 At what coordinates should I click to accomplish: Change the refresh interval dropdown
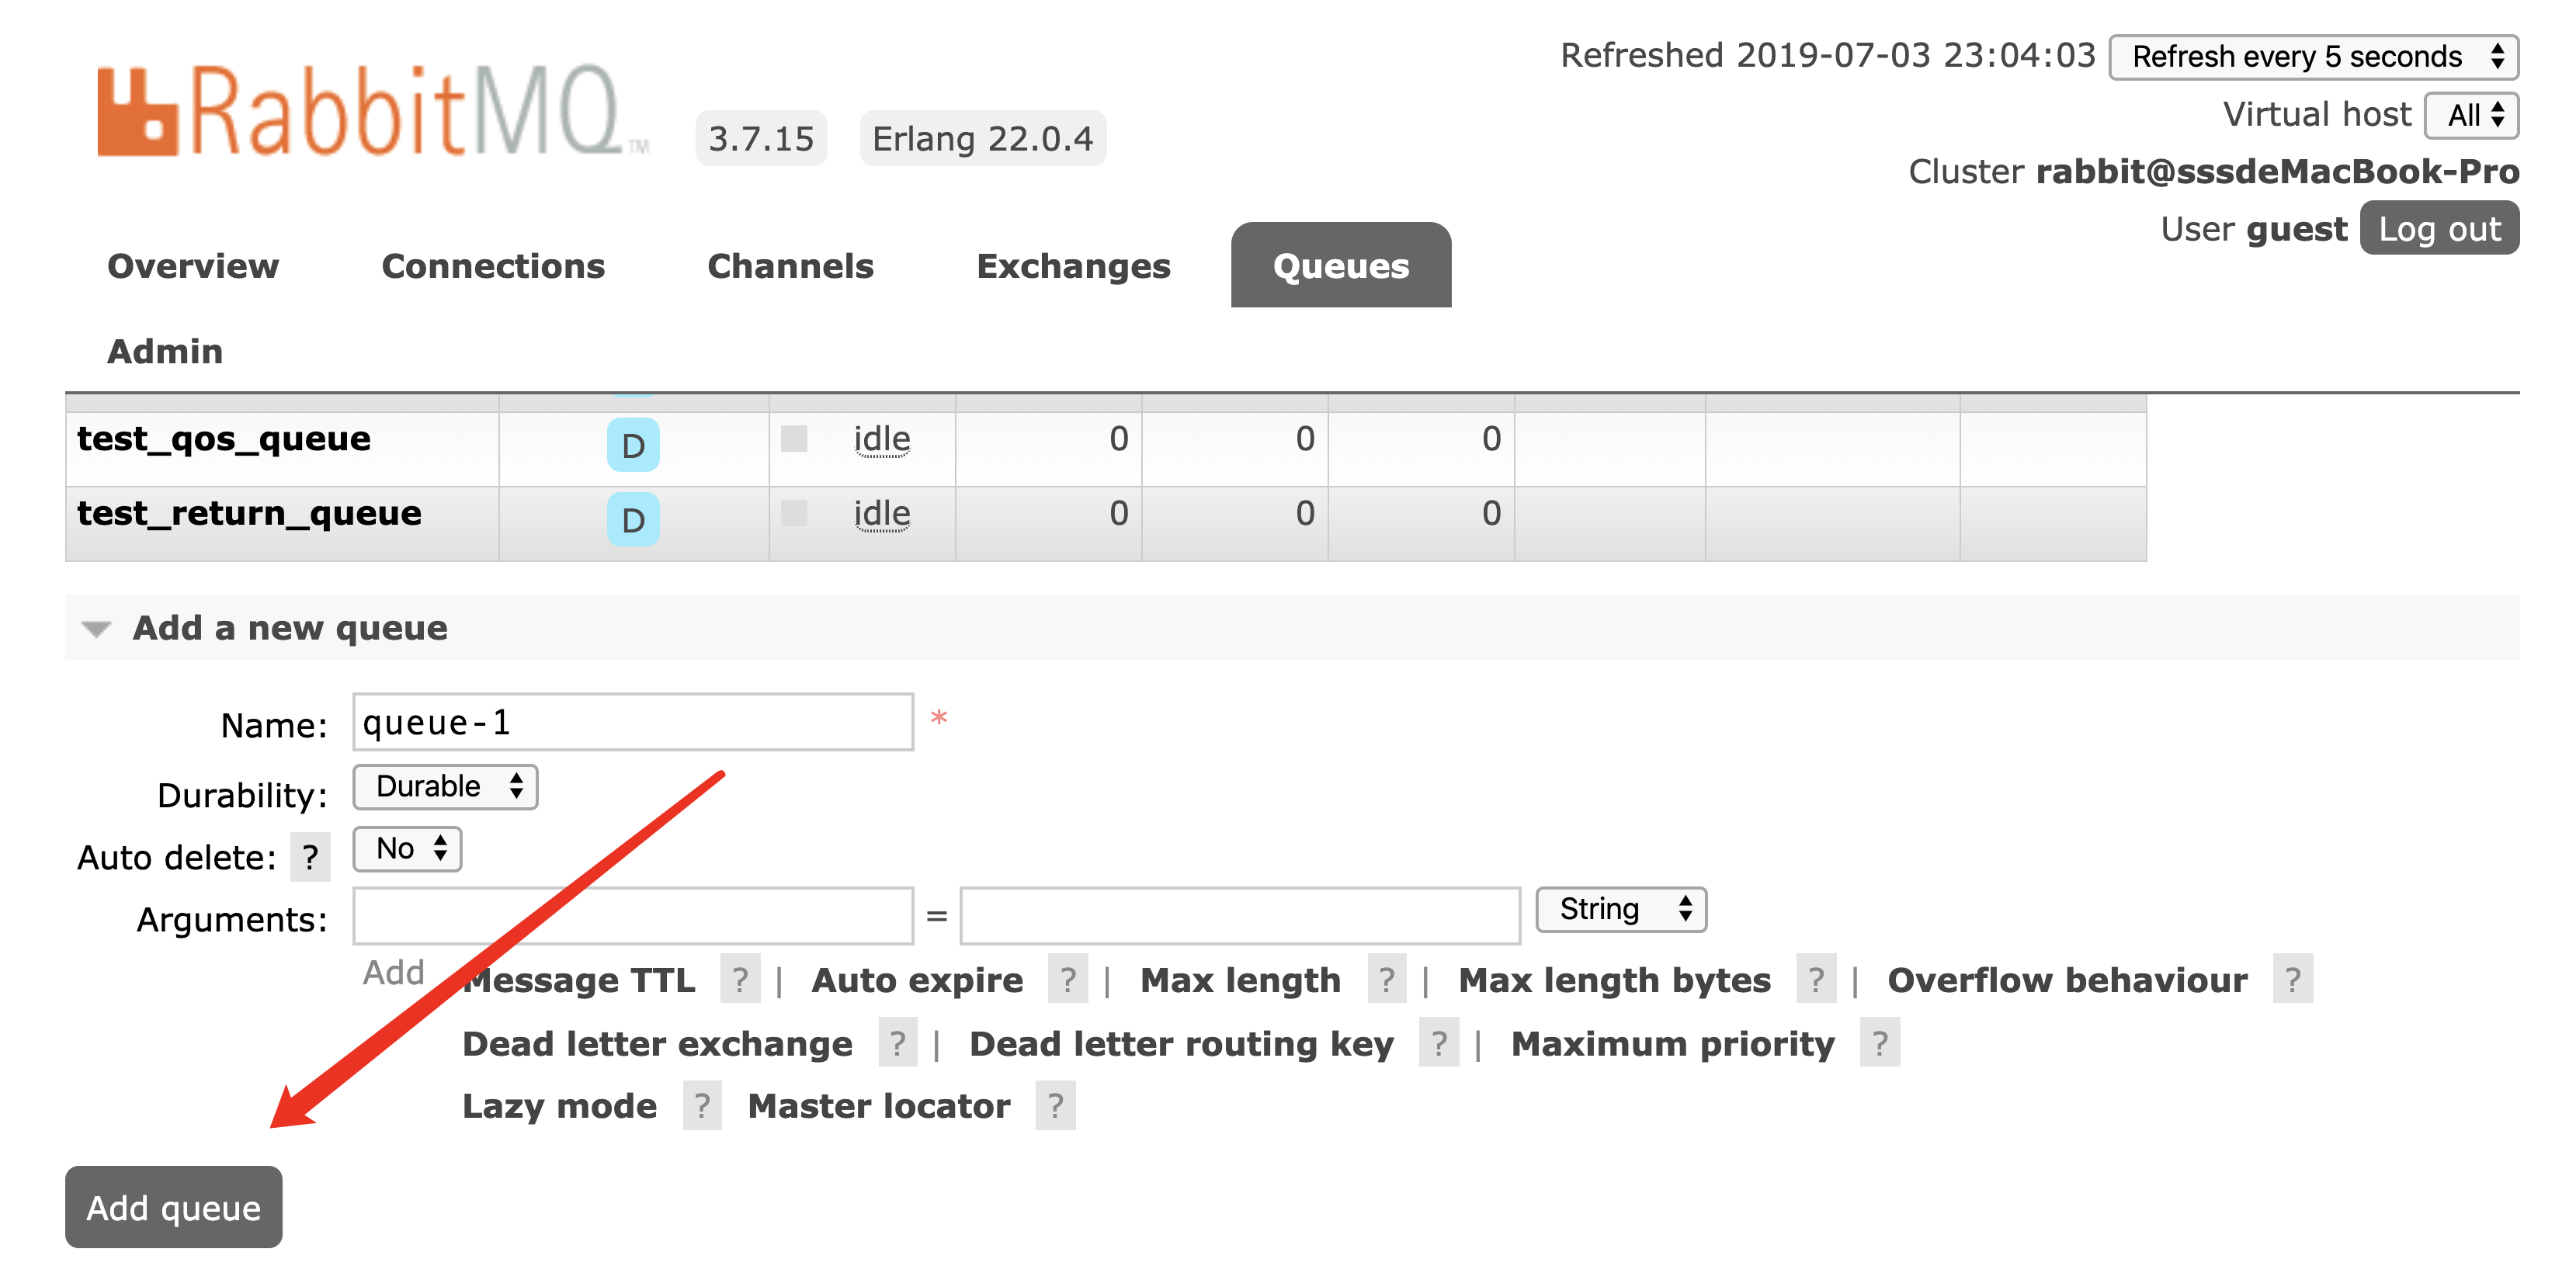[2313, 57]
